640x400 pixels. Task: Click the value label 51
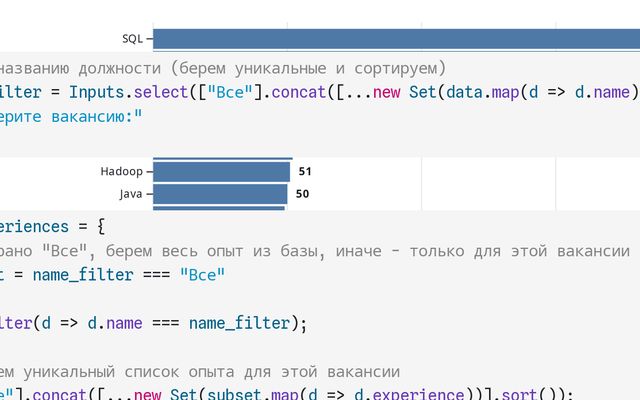(305, 171)
